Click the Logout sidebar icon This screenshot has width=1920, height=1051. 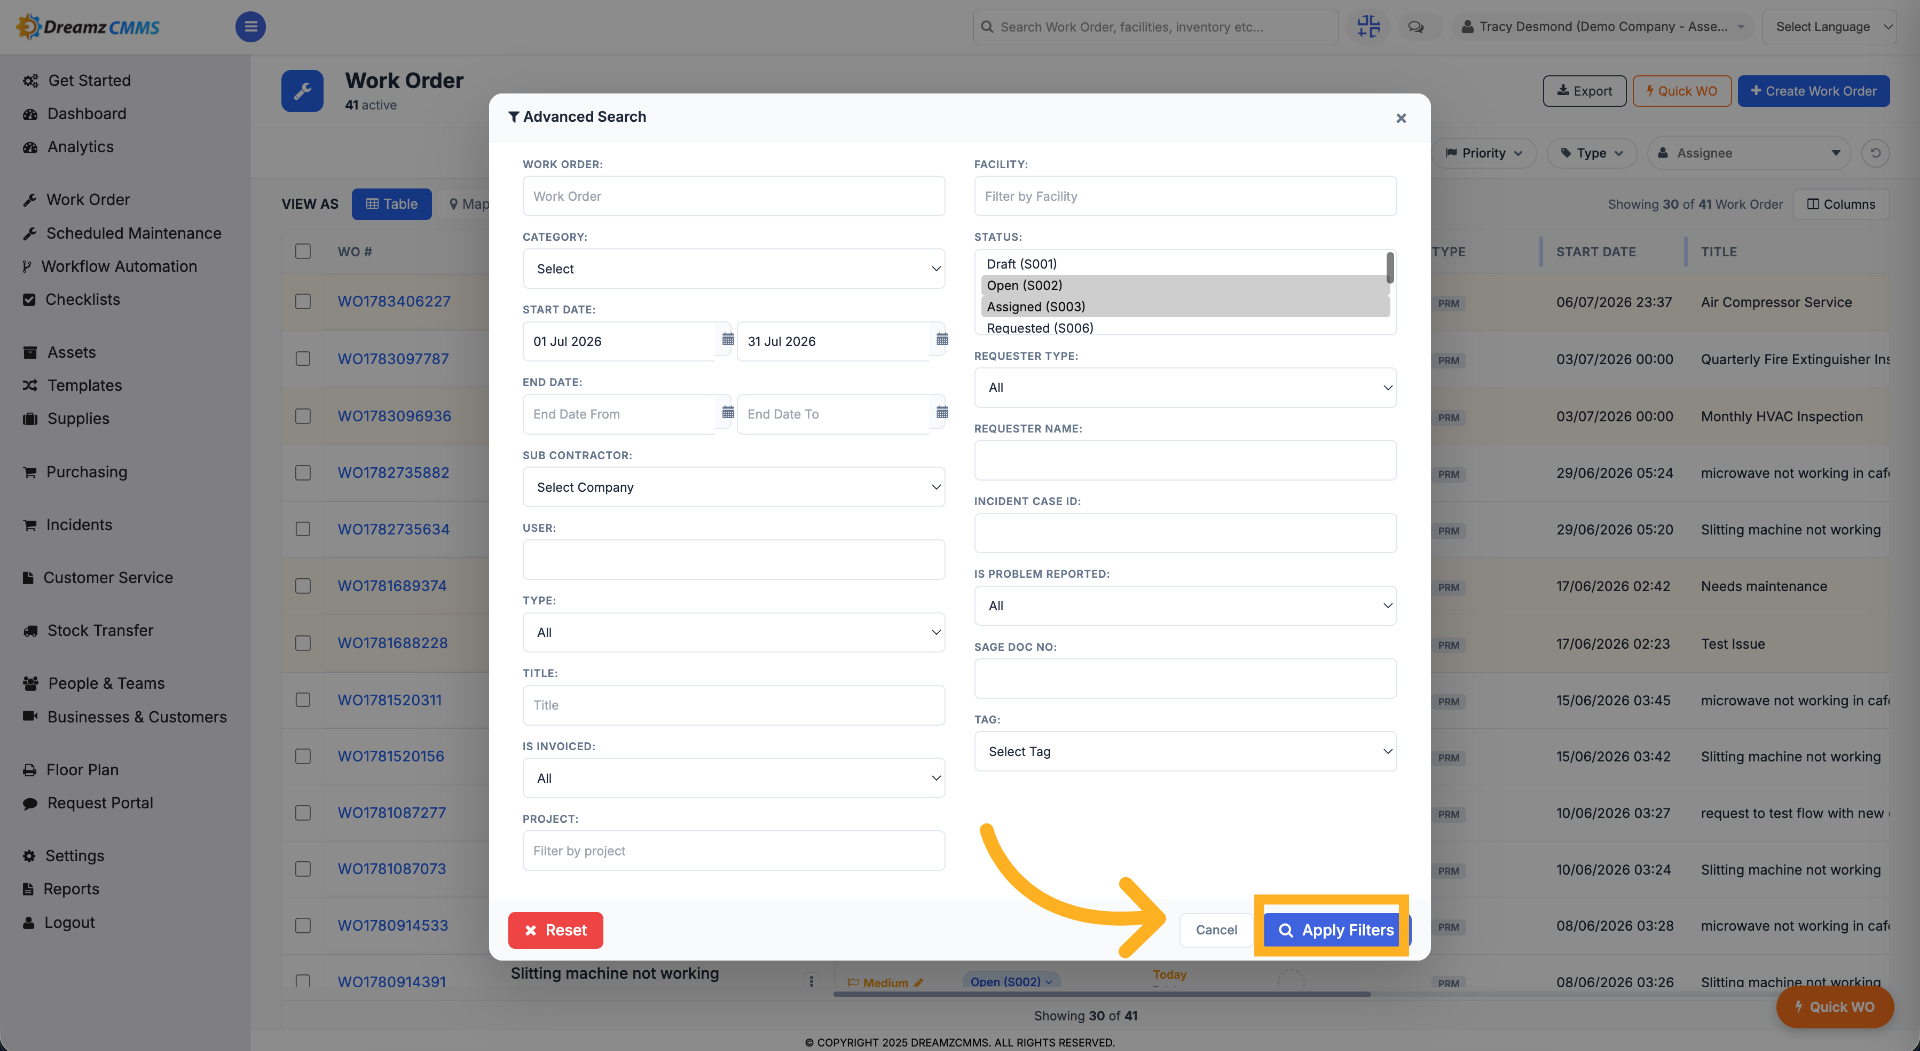click(x=29, y=922)
